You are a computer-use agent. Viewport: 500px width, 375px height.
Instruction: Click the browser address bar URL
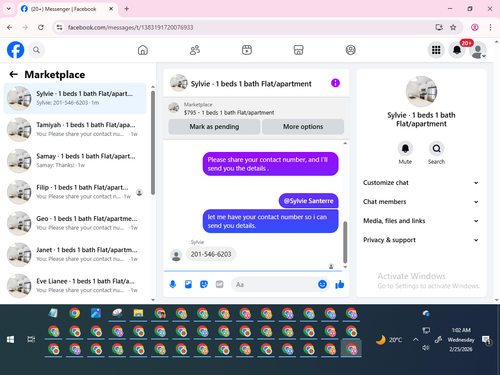pyautogui.click(x=130, y=27)
